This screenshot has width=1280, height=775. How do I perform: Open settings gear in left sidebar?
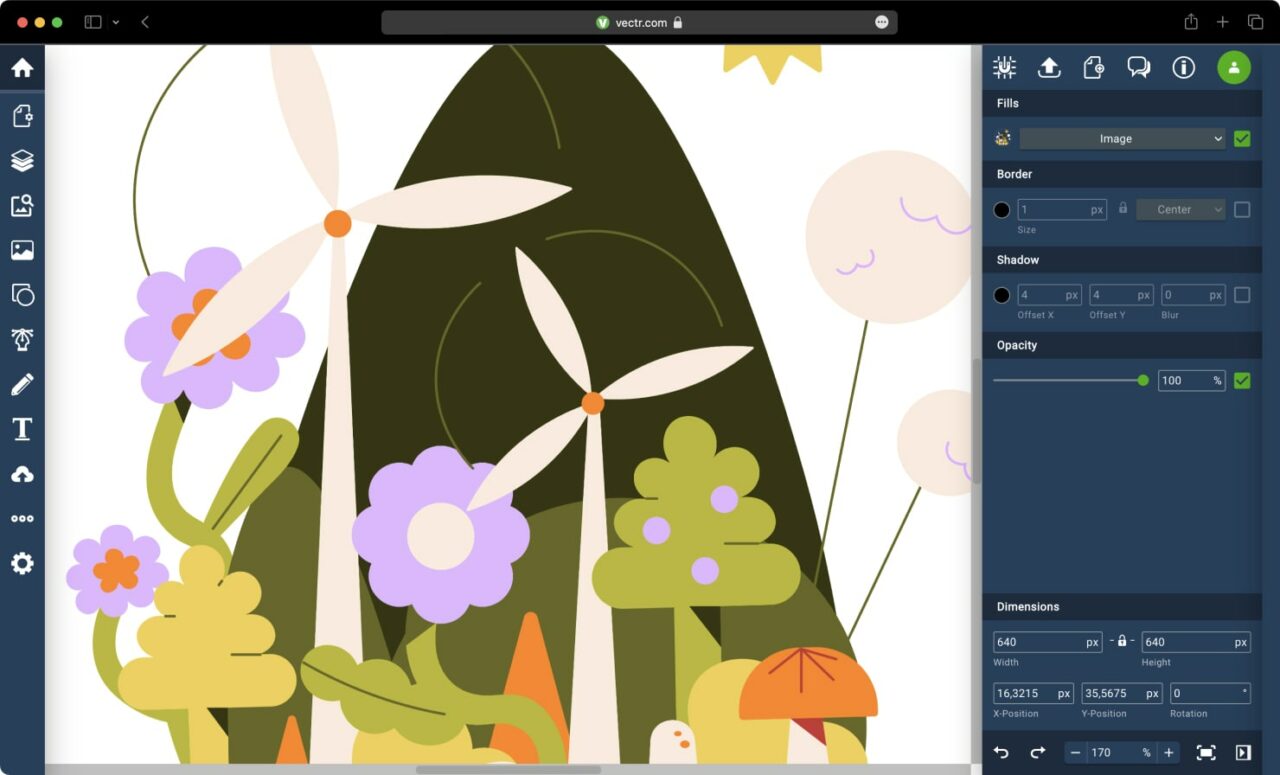tap(22, 563)
